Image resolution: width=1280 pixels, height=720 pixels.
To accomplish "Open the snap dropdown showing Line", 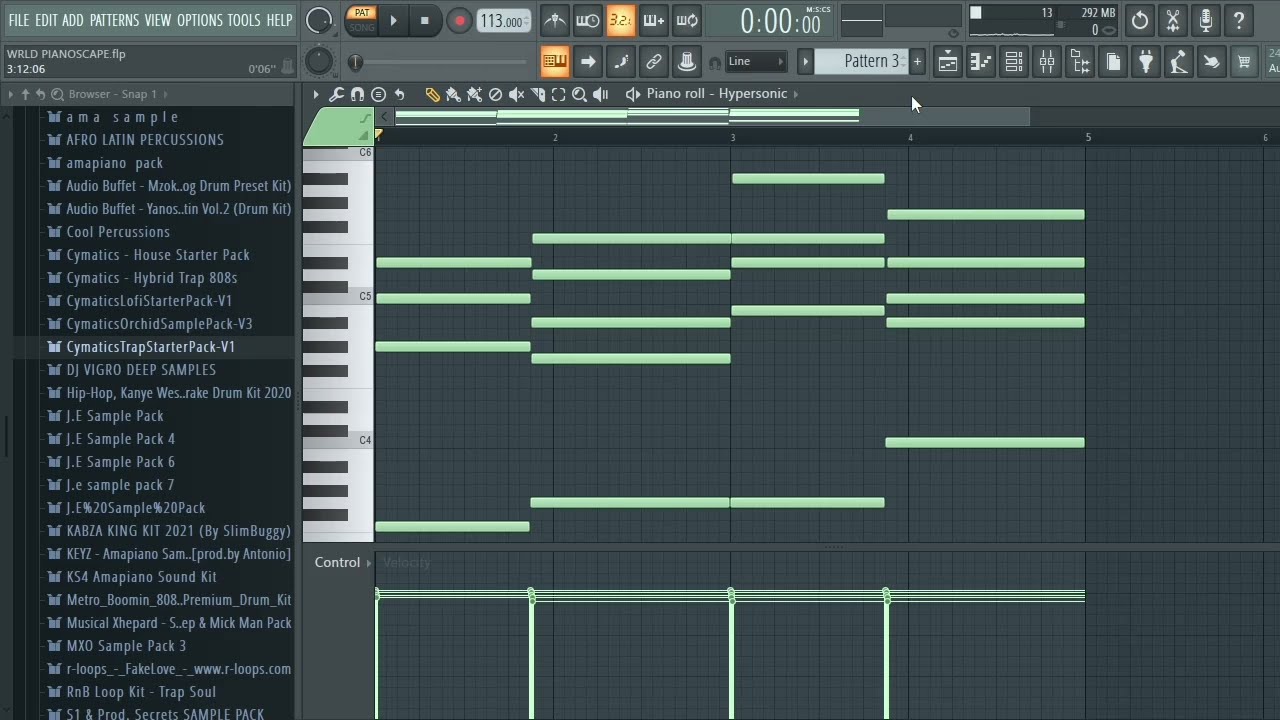I will pos(756,62).
